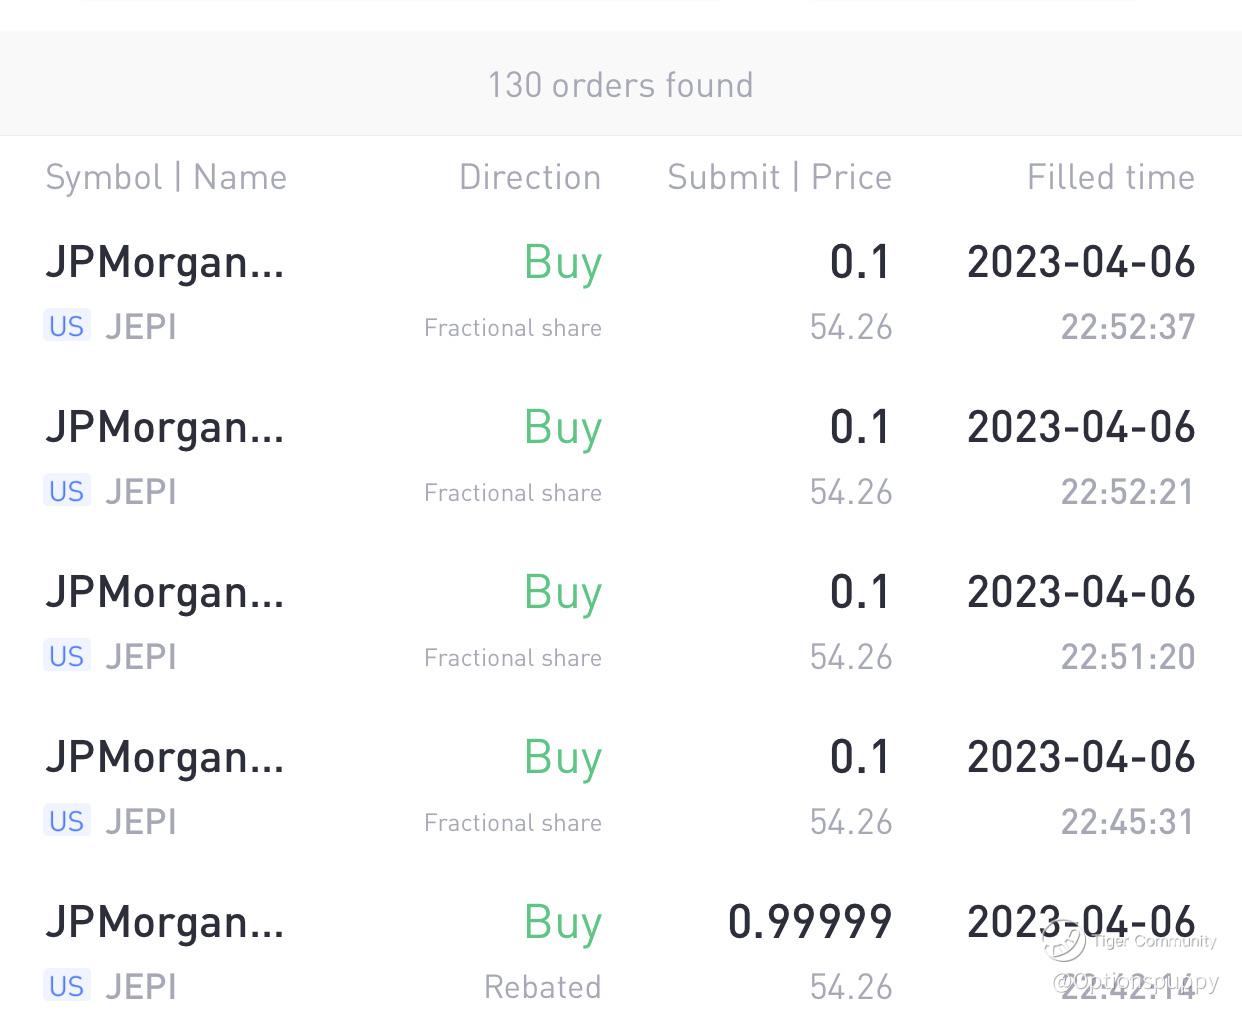1242x1009 pixels.
Task: Click the Symbol | Name column header
Action: [166, 177]
